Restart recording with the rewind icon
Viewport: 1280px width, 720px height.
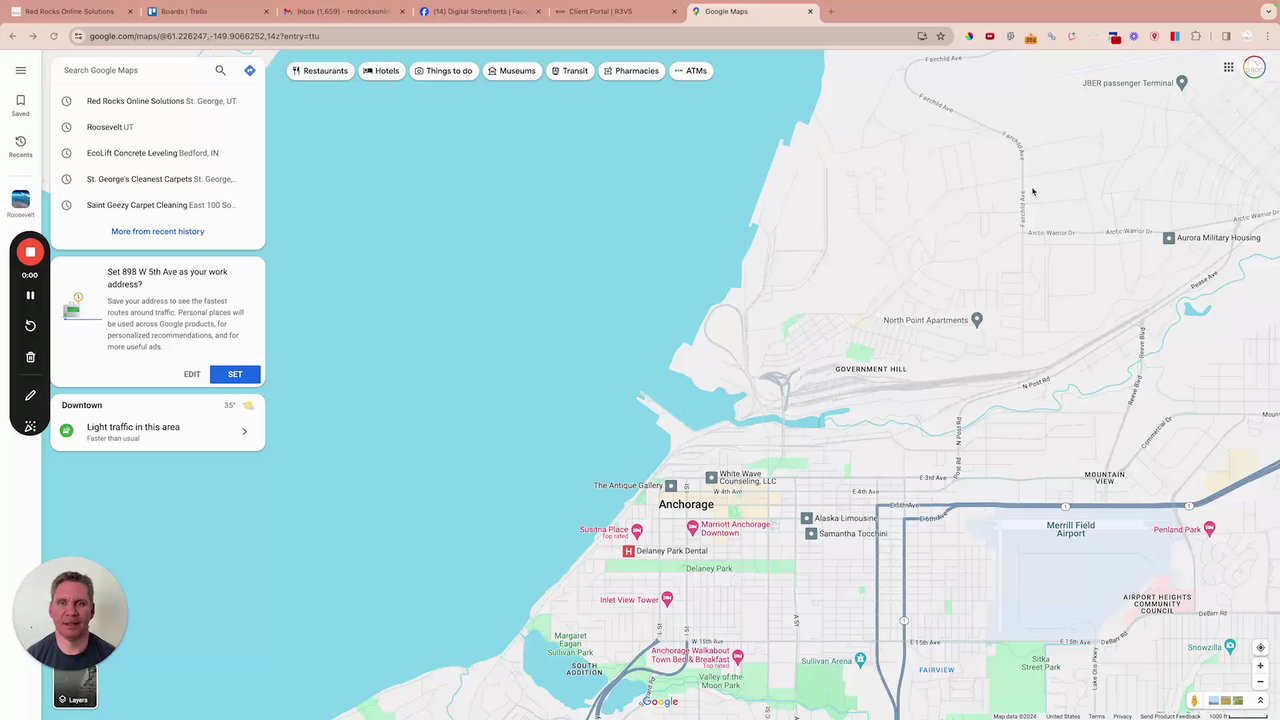pyautogui.click(x=30, y=326)
